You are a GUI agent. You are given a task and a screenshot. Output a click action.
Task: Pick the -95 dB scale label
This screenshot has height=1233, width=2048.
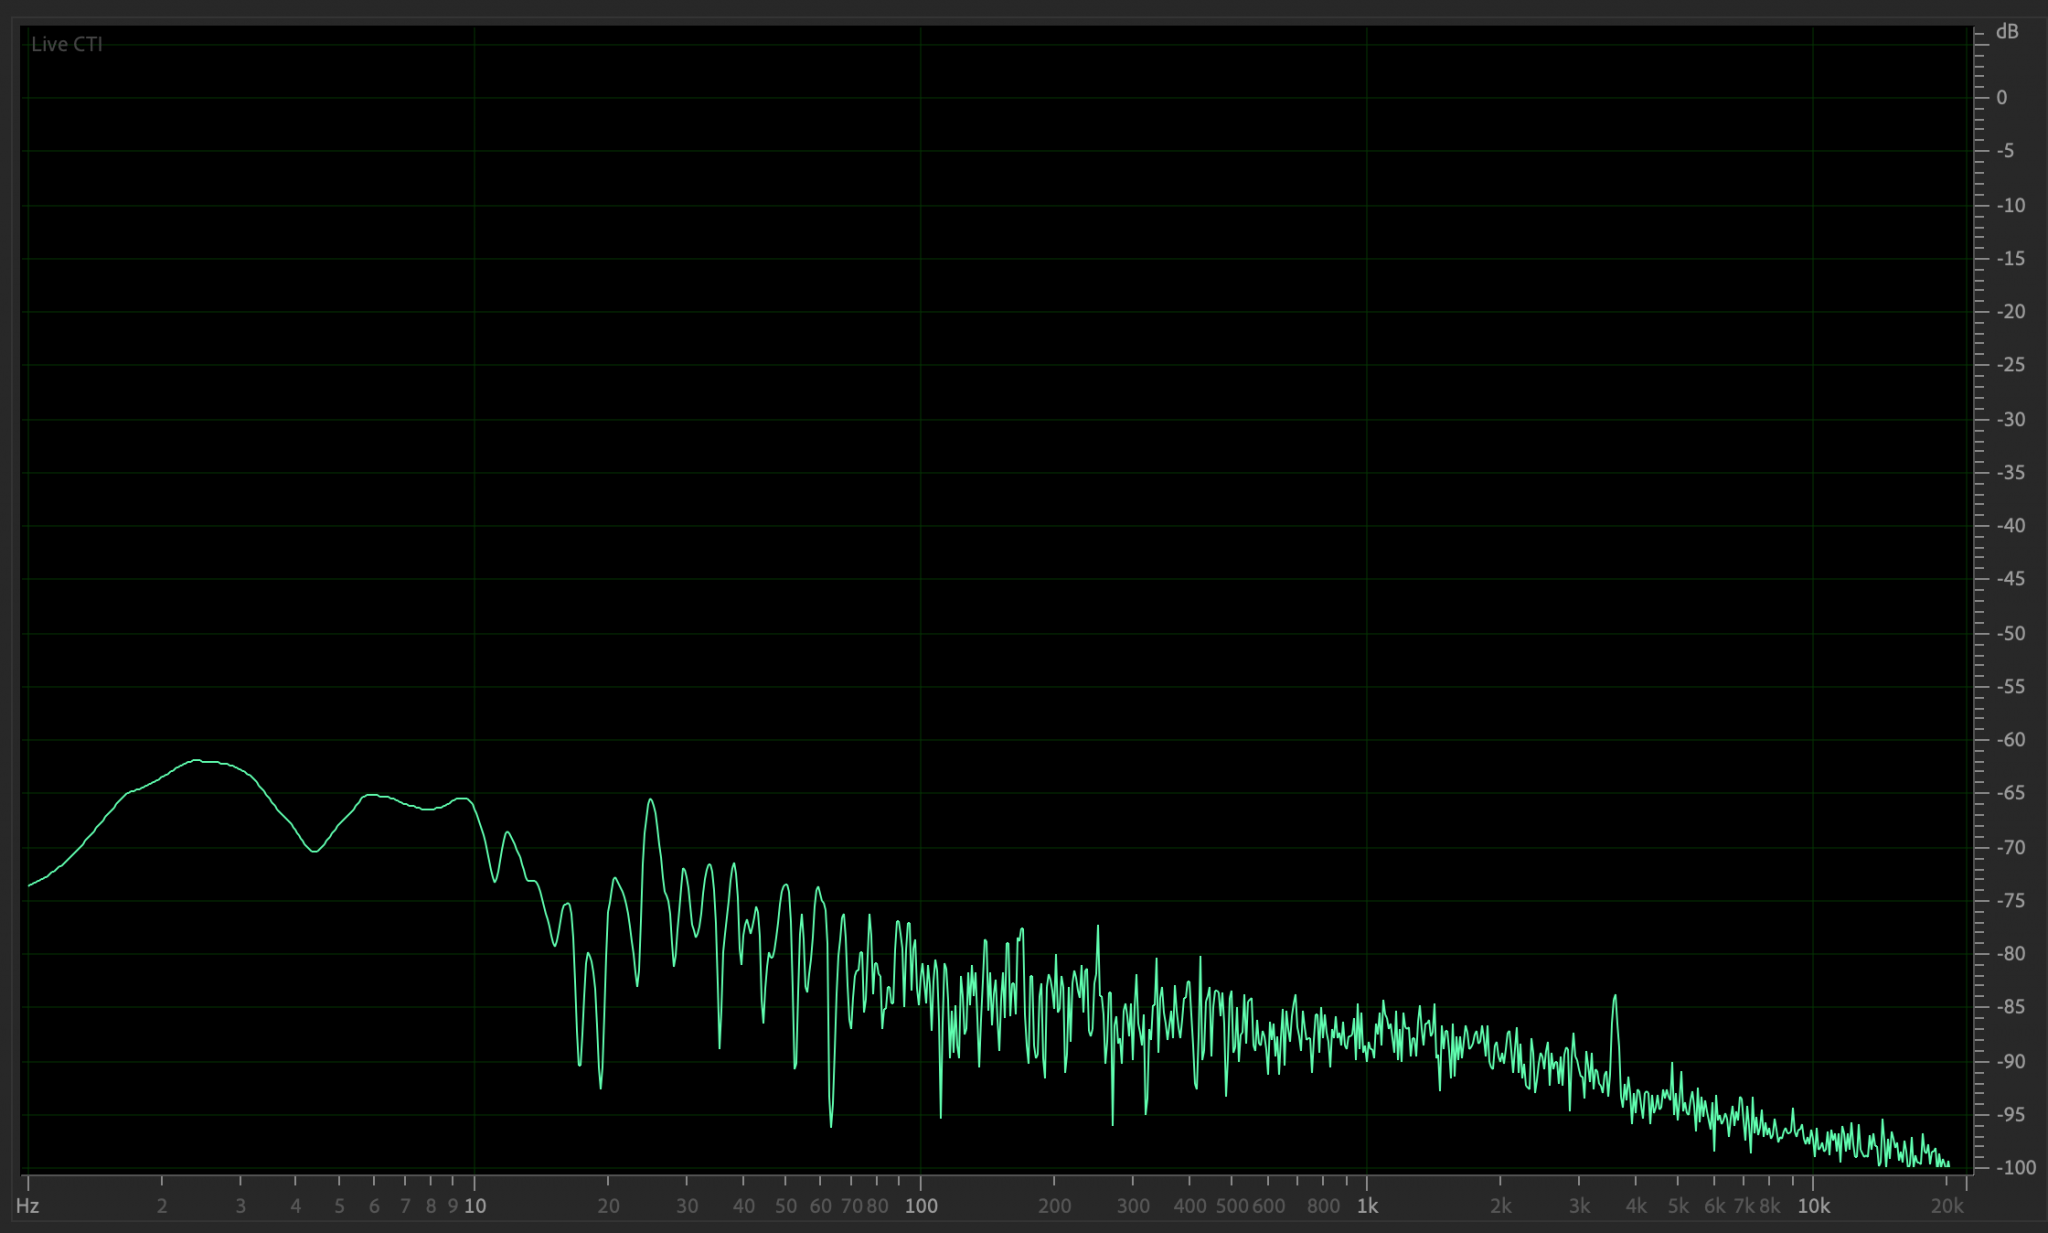pos(2010,1114)
